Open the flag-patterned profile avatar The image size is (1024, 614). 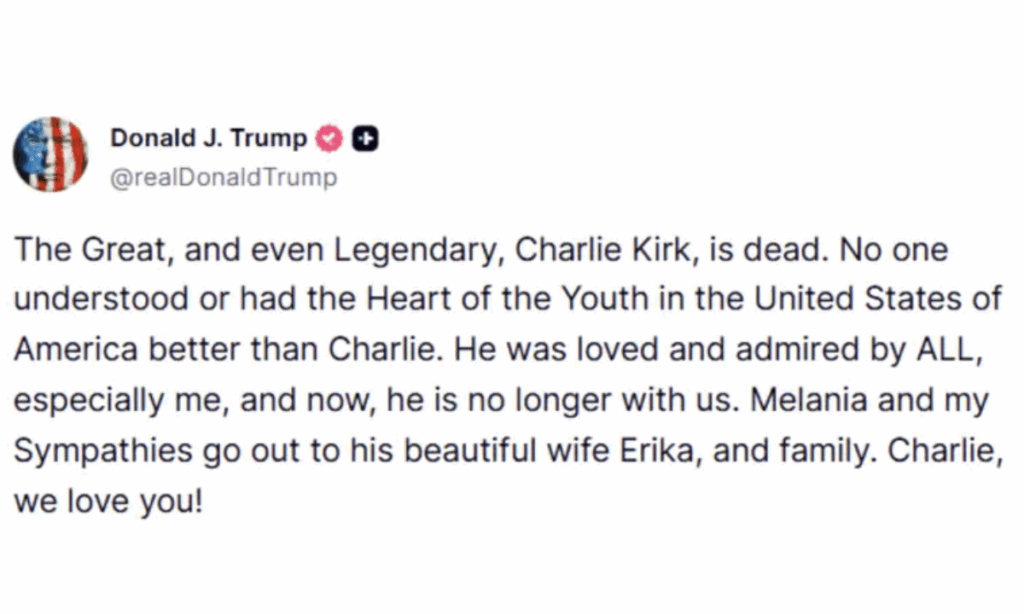tap(50, 154)
